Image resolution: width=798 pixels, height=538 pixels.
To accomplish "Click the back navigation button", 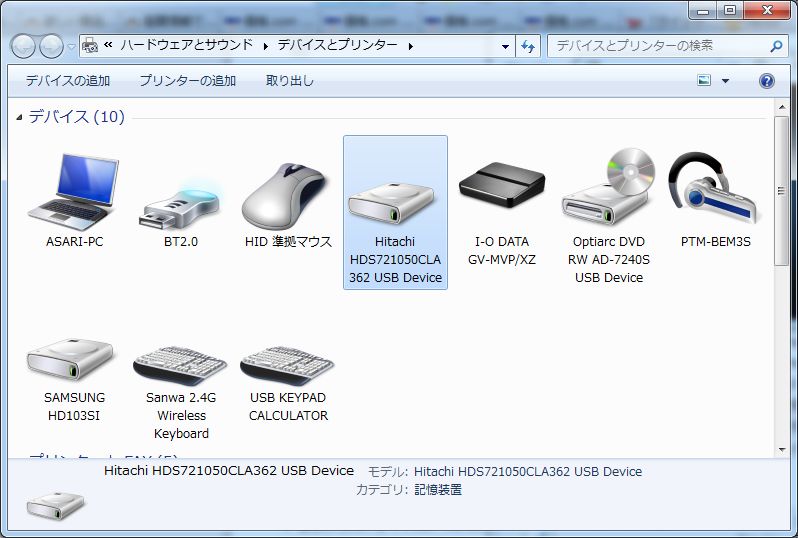I will (x=23, y=47).
